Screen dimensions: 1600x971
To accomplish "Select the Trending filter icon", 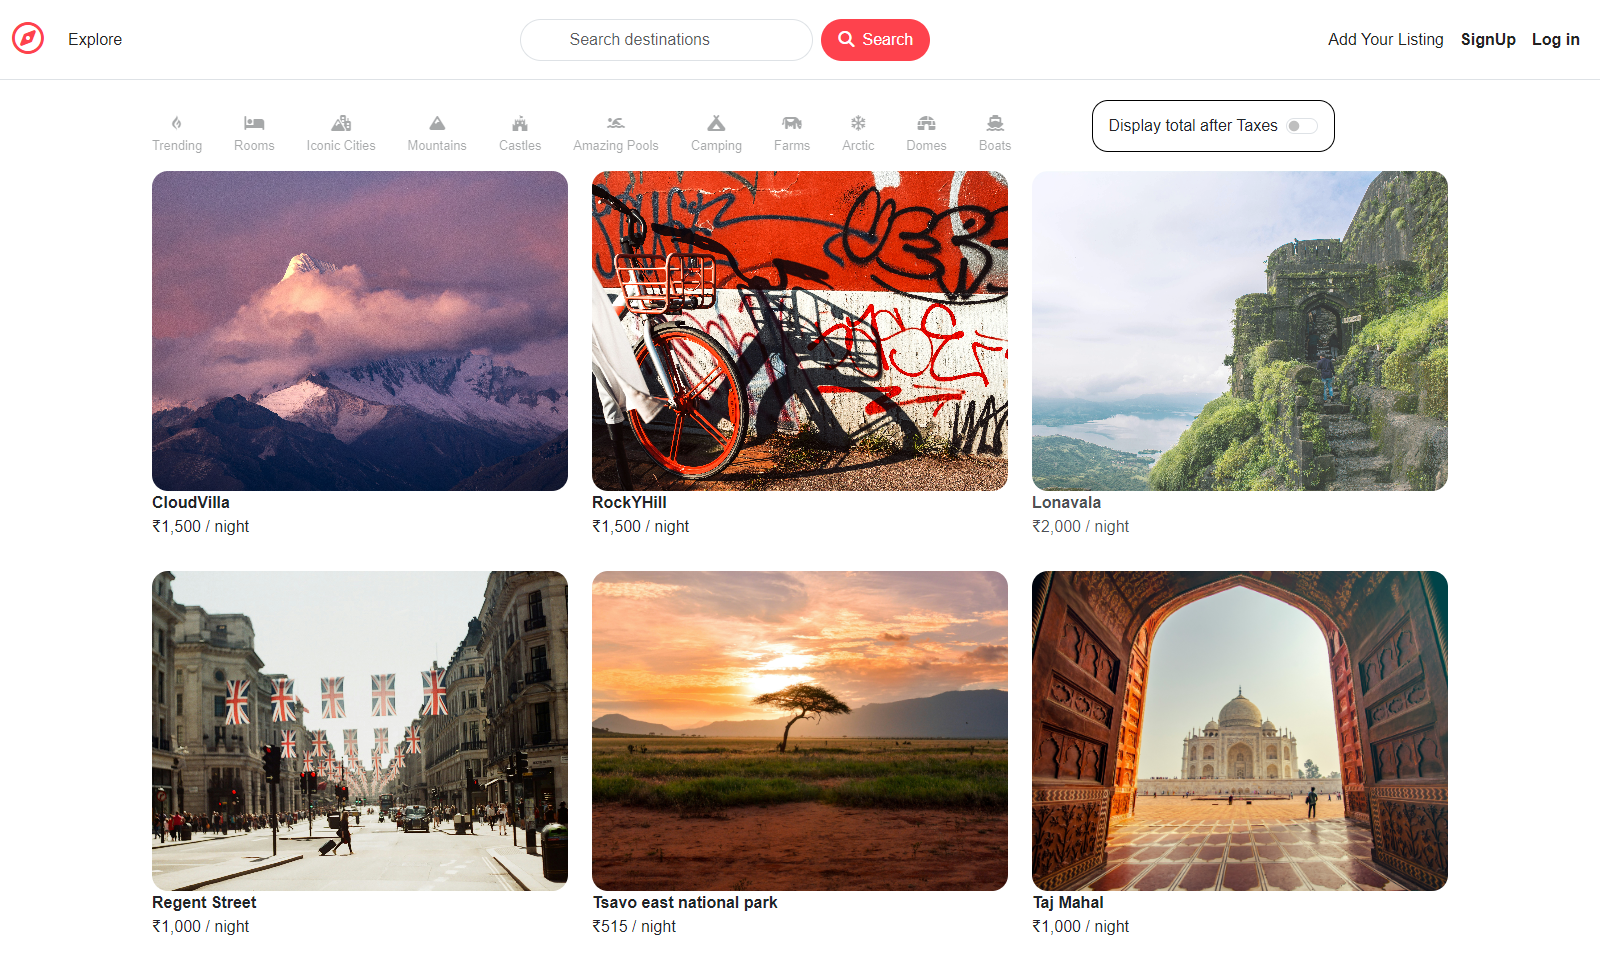I will click(x=177, y=123).
